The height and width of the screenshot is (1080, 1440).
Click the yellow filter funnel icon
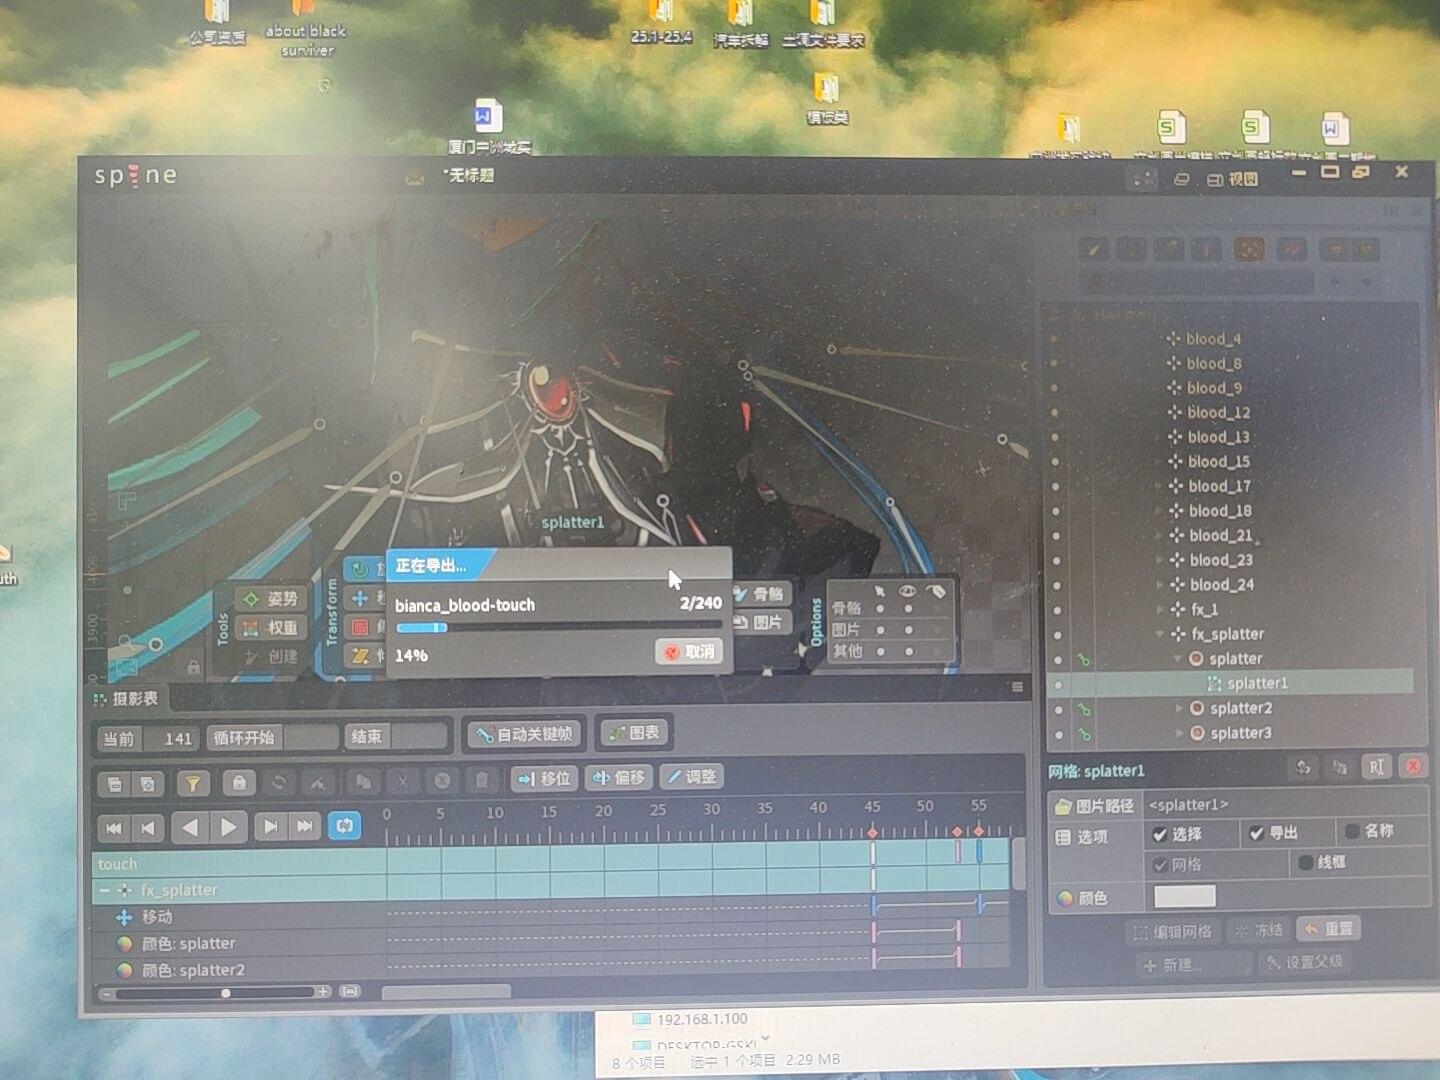193,784
